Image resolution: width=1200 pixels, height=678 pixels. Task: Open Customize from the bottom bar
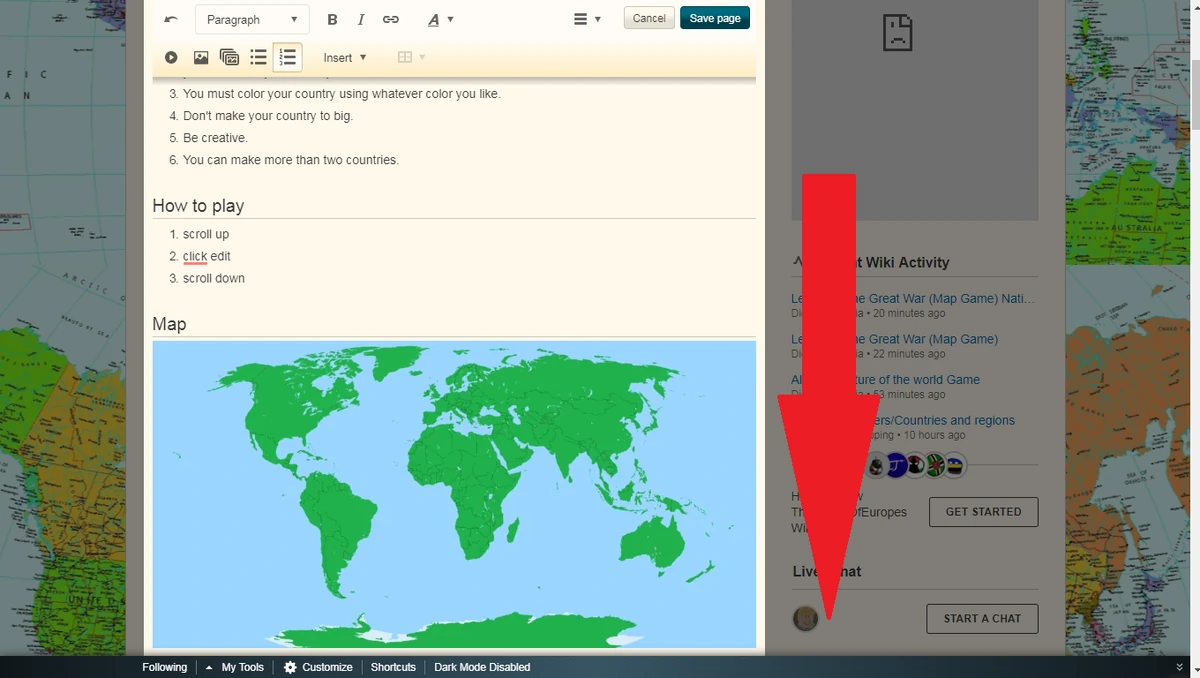326,667
